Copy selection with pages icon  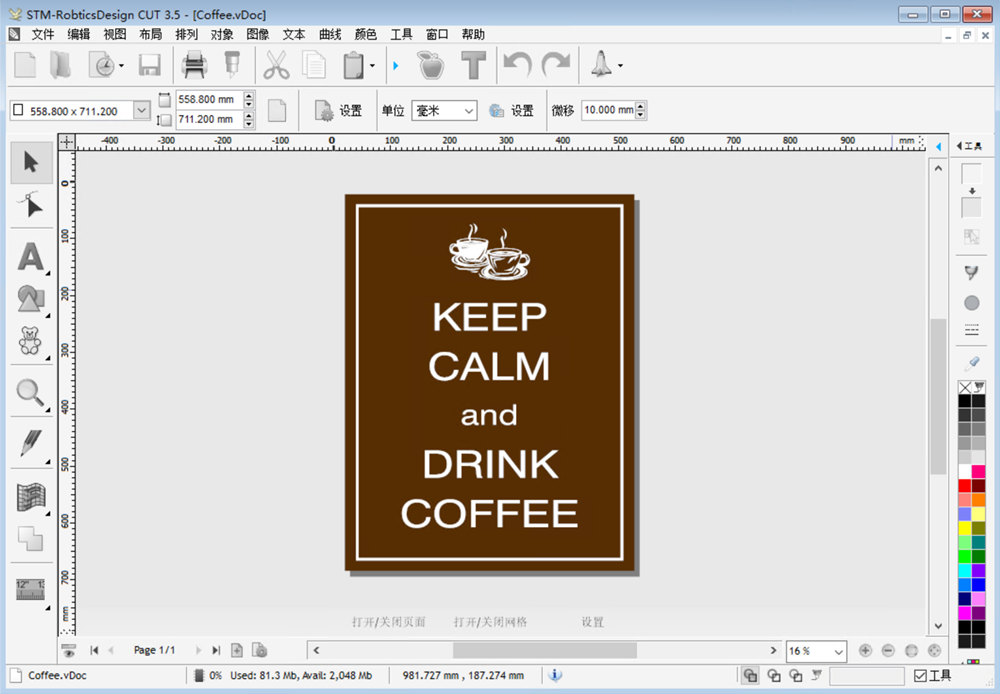(314, 64)
